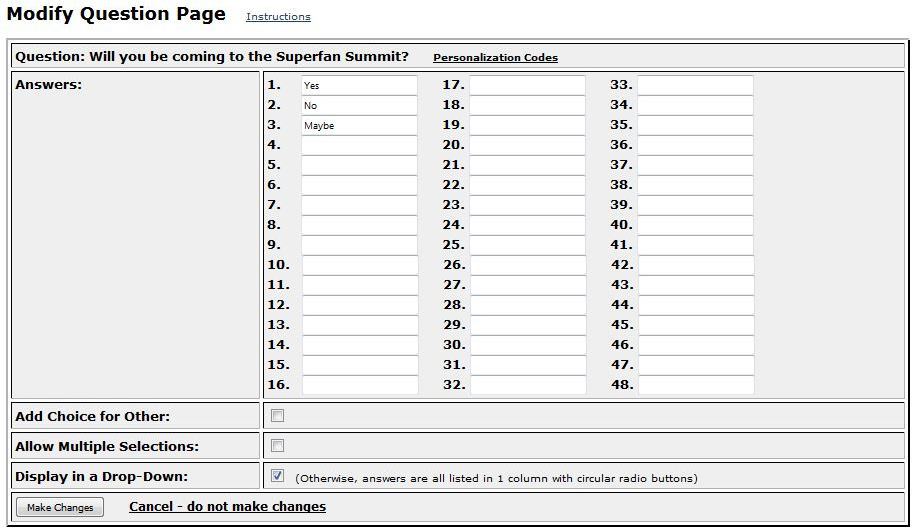
Task: Focus answer field number 48
Action: point(696,384)
